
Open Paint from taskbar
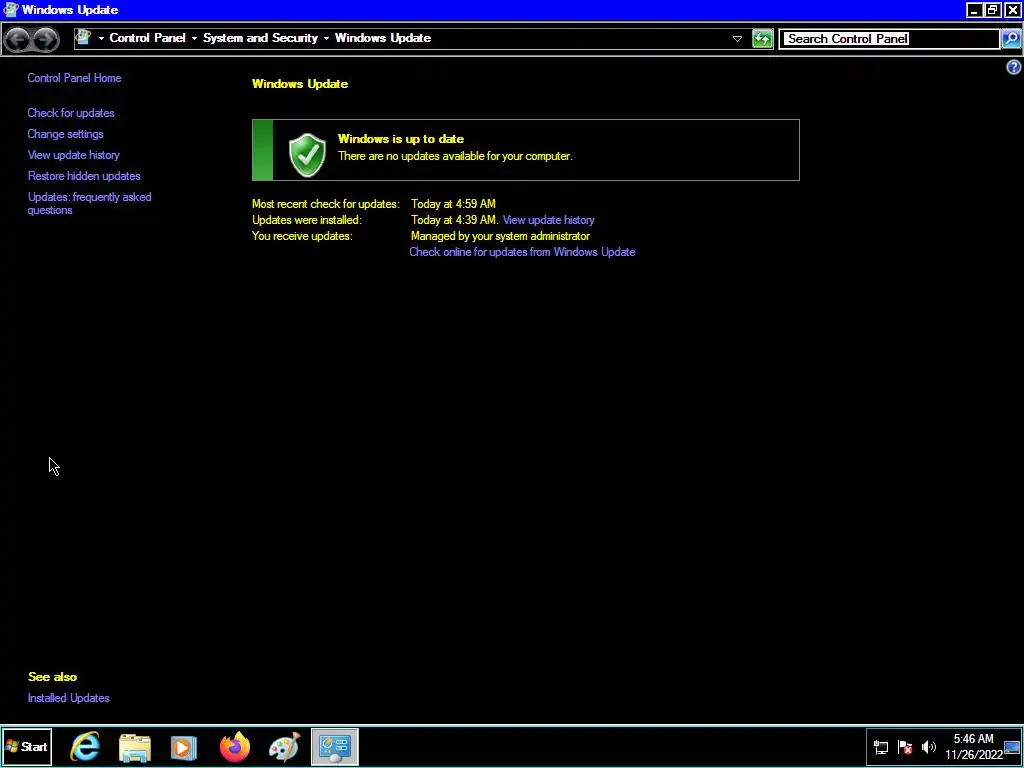[284, 746]
